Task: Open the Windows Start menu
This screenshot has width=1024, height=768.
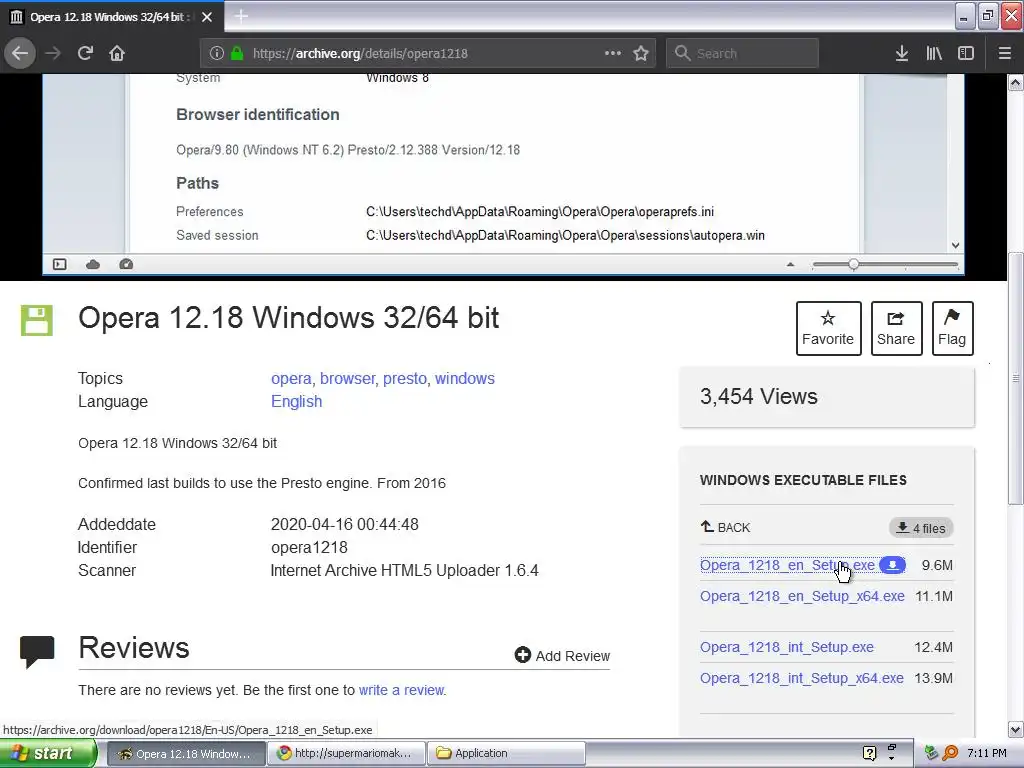Action: point(48,754)
